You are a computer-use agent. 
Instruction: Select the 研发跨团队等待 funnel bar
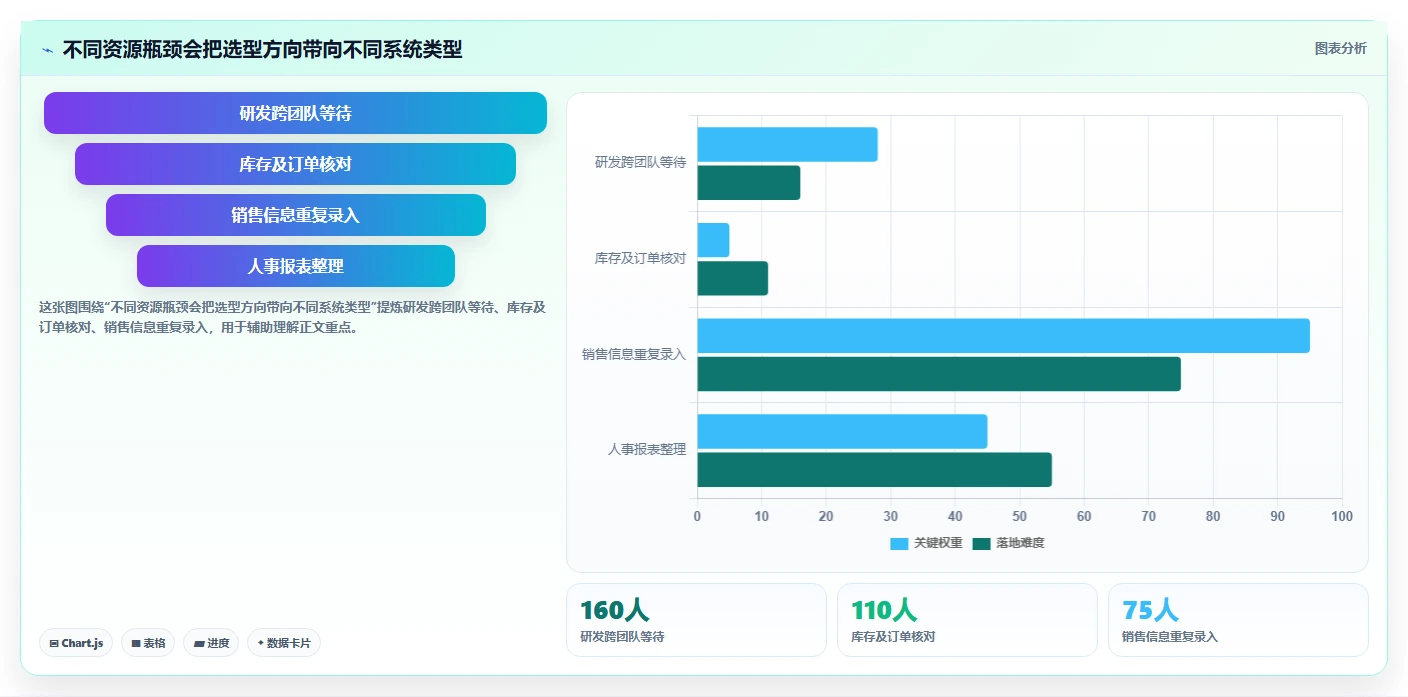295,113
